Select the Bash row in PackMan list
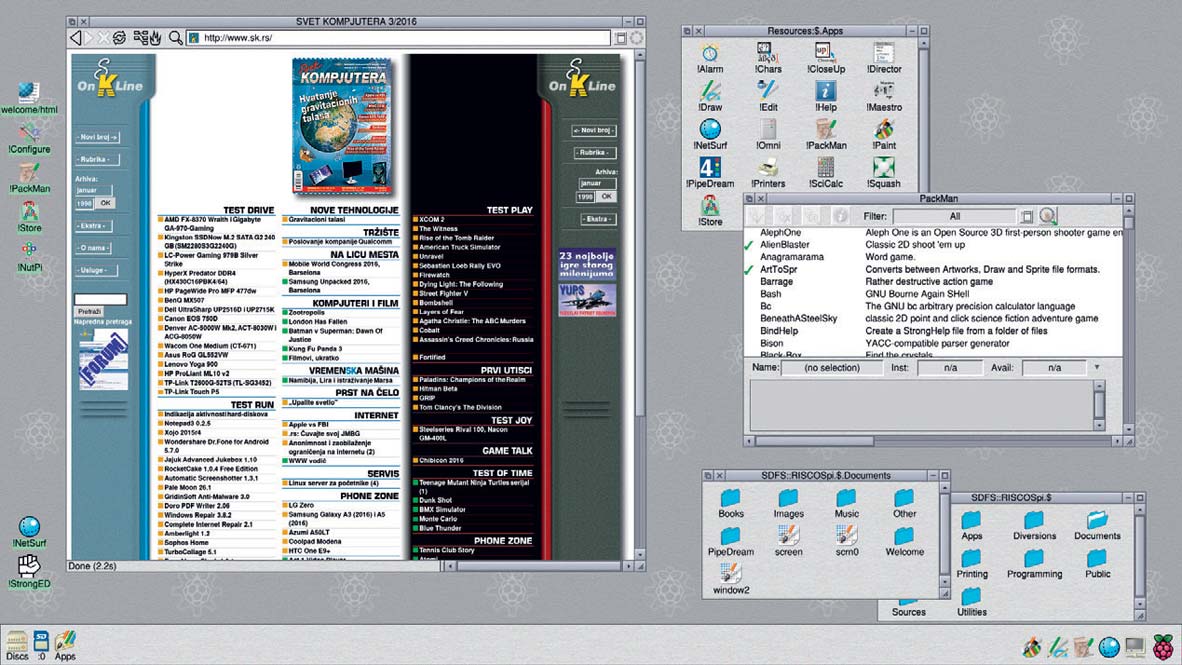 tap(933, 294)
